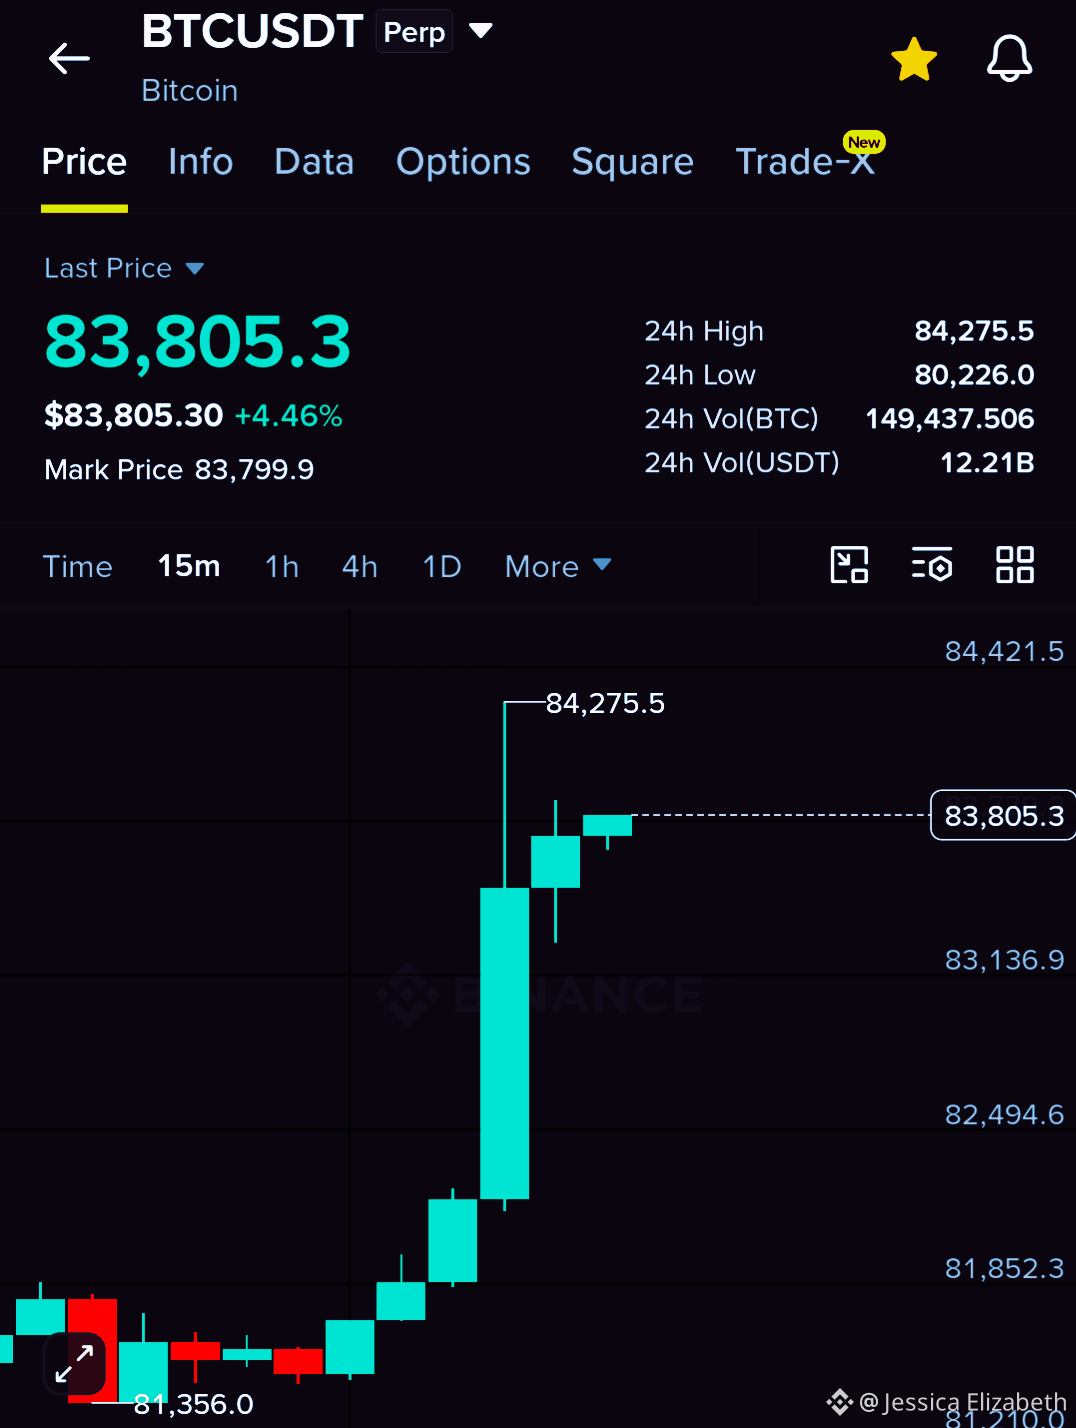Open the Trade-X tab
The image size is (1076, 1428).
click(806, 160)
